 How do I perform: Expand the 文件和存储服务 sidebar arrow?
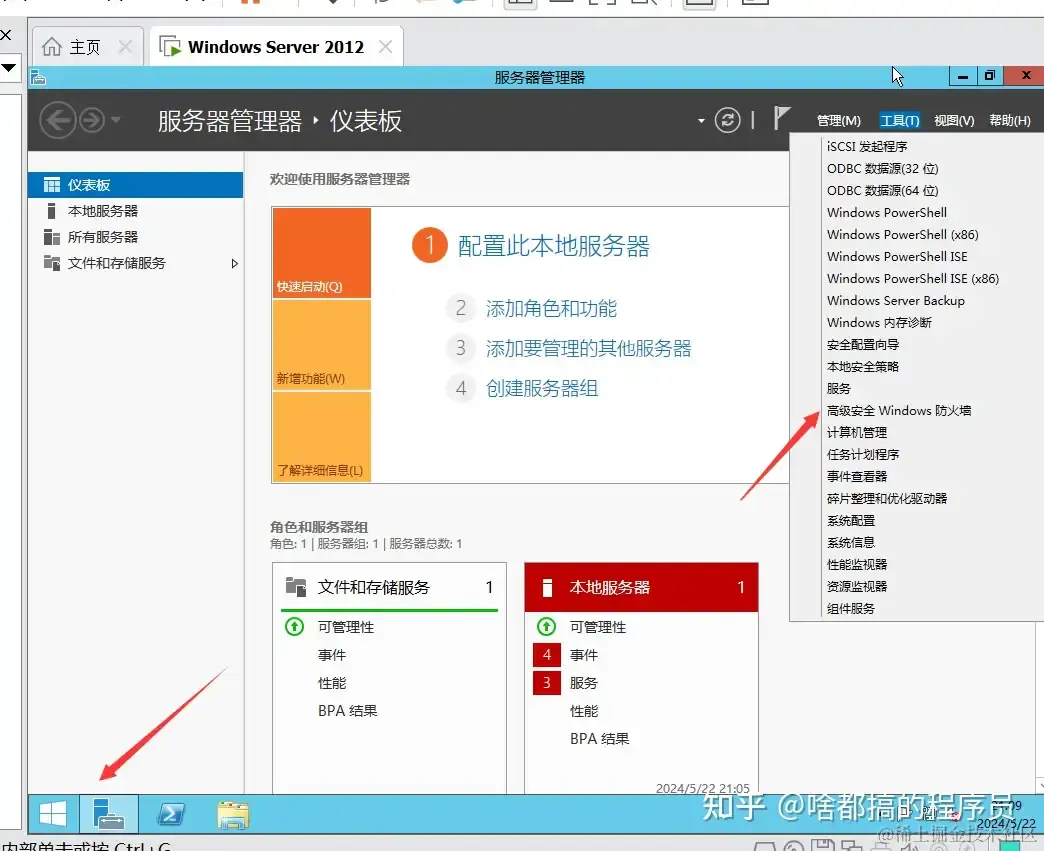tap(234, 264)
